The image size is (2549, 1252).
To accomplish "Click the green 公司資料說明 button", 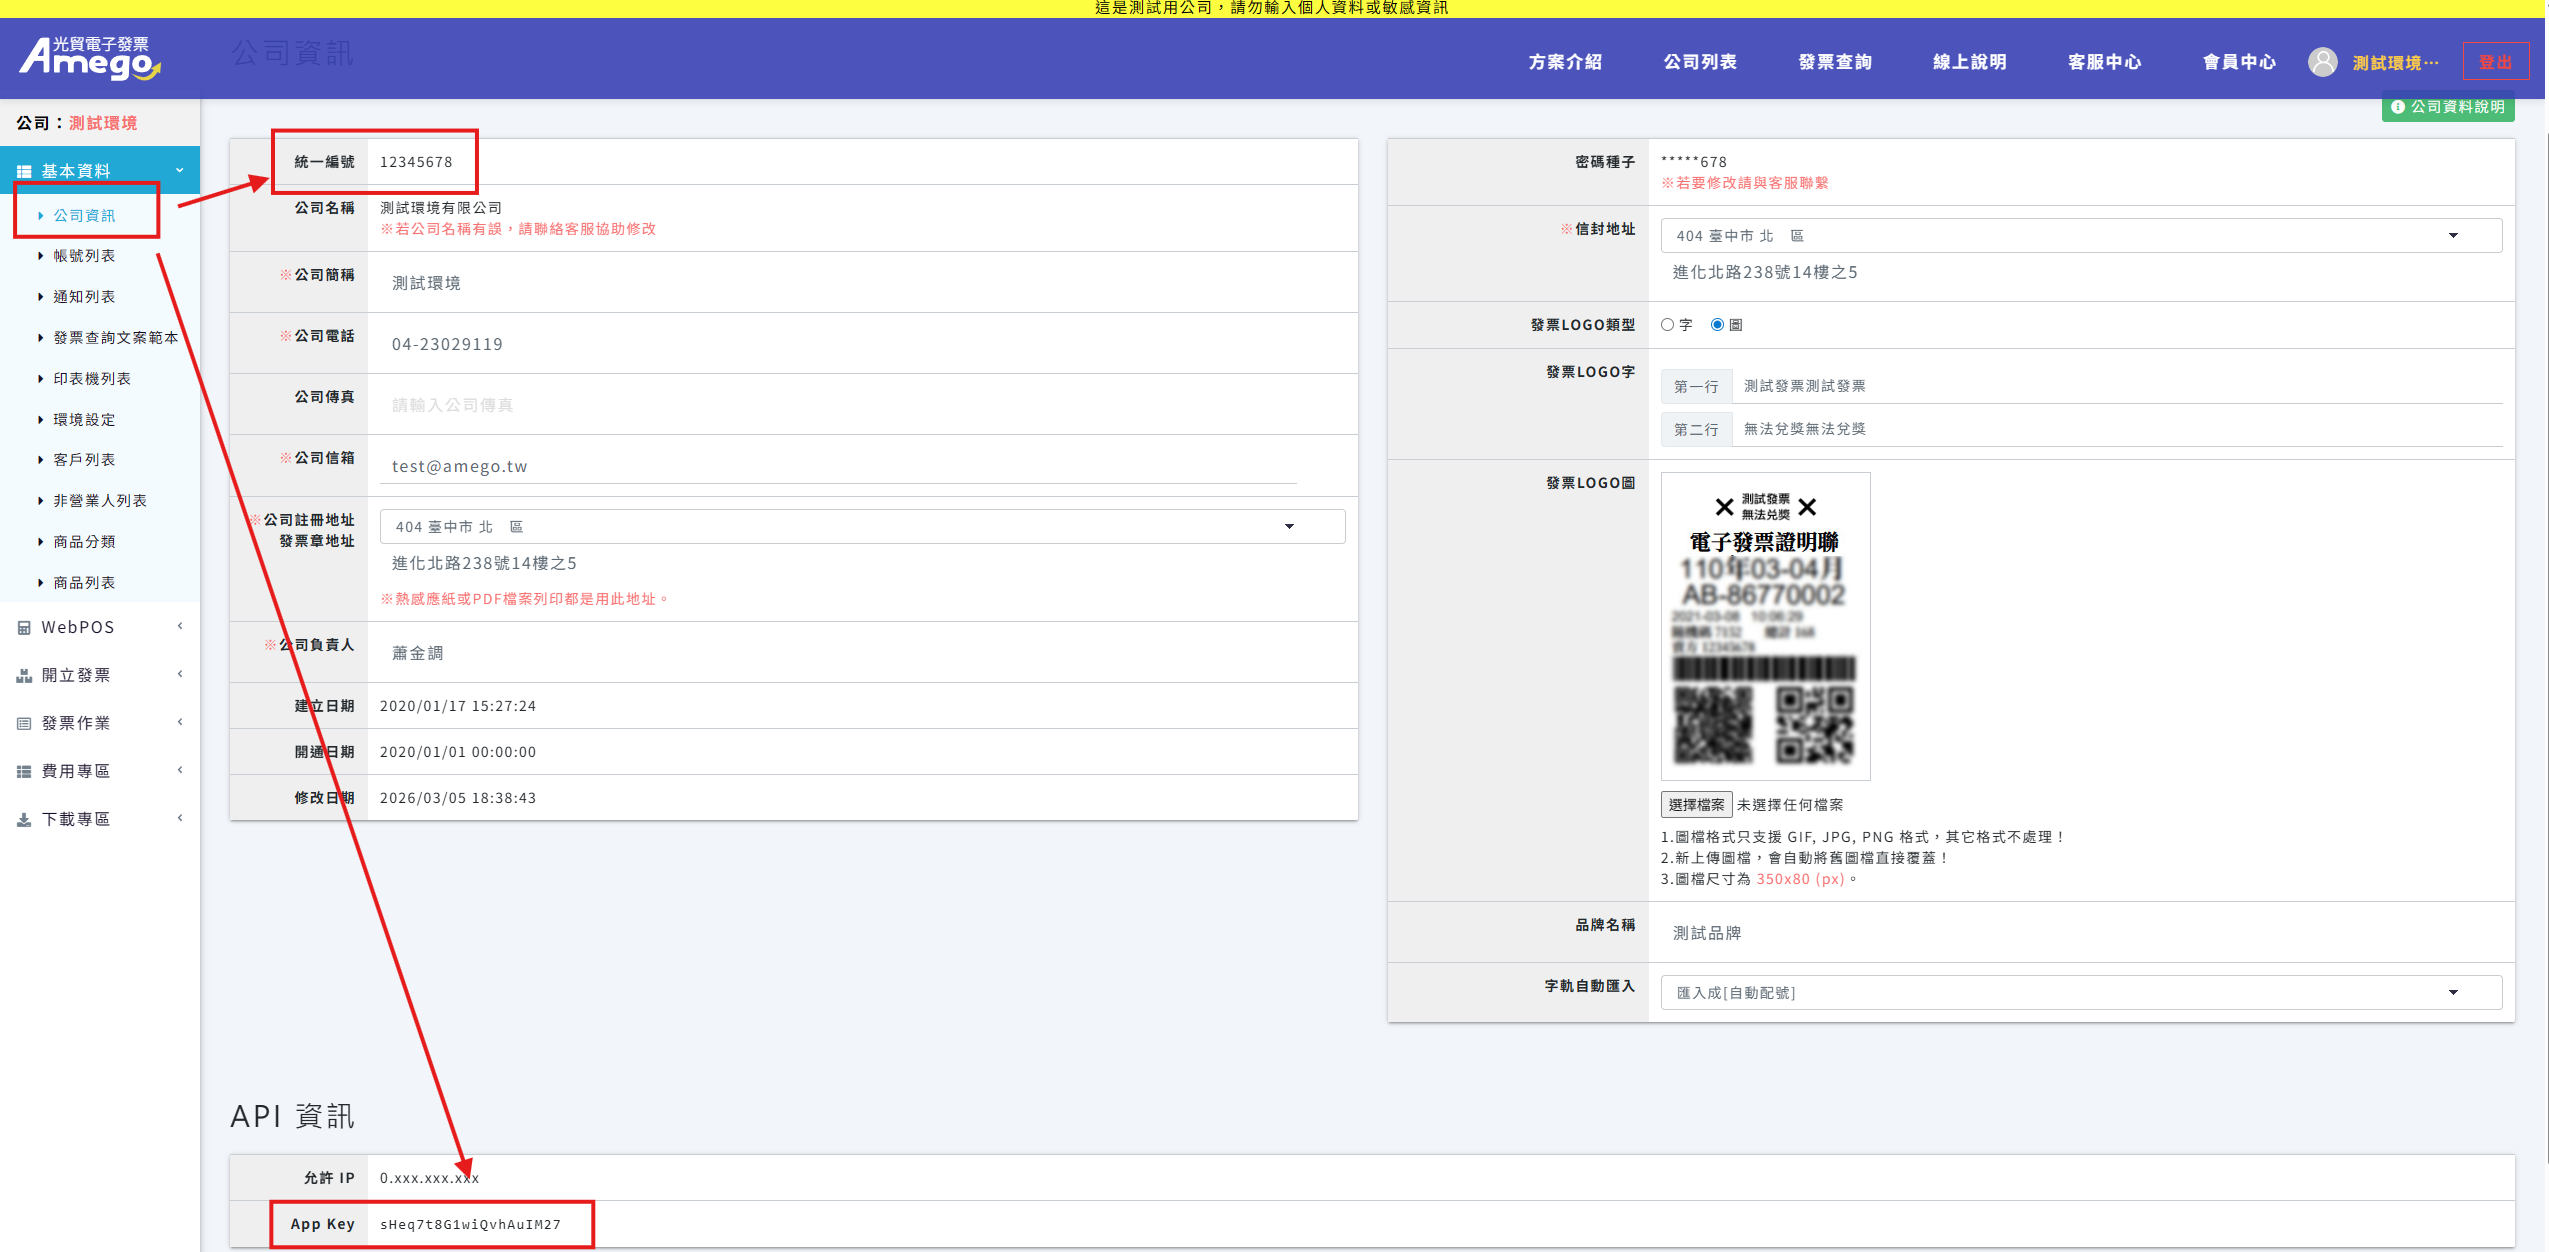I will pos(2447,107).
